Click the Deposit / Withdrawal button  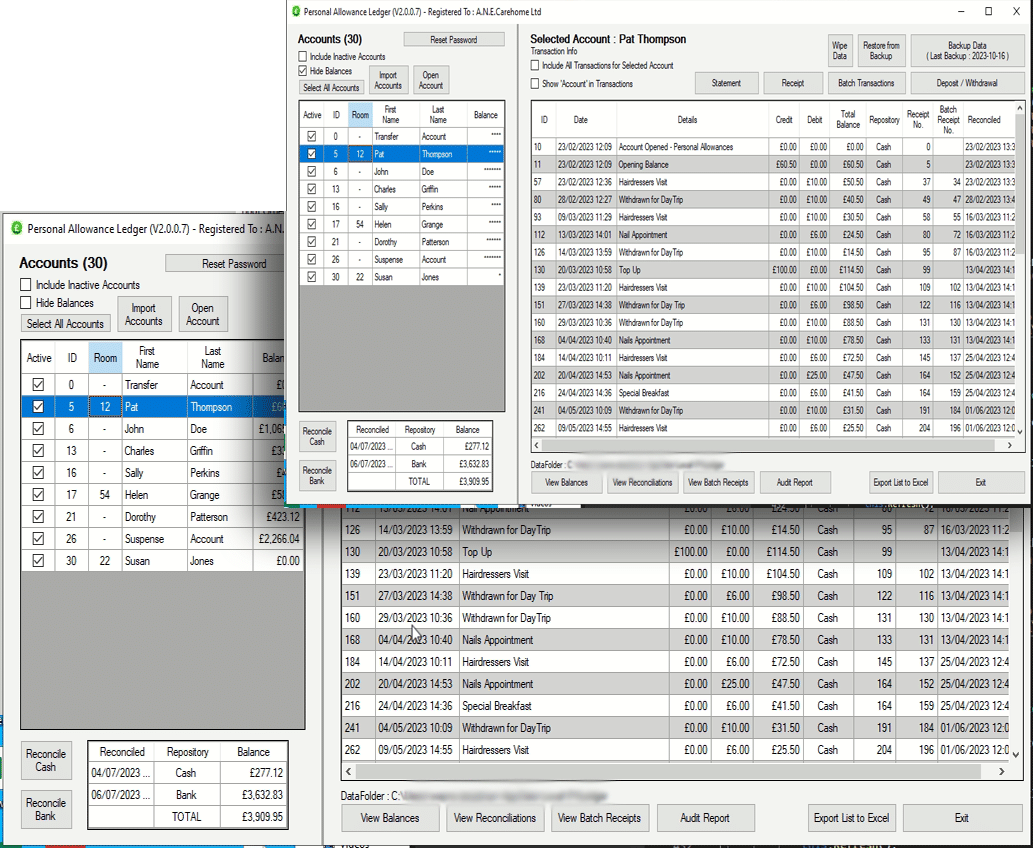pos(966,83)
